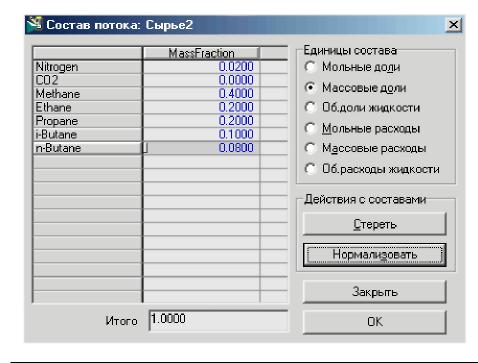Image resolution: width=478 pixels, height=363 pixels.
Task: Click the Нормализовать button
Action: (374, 255)
